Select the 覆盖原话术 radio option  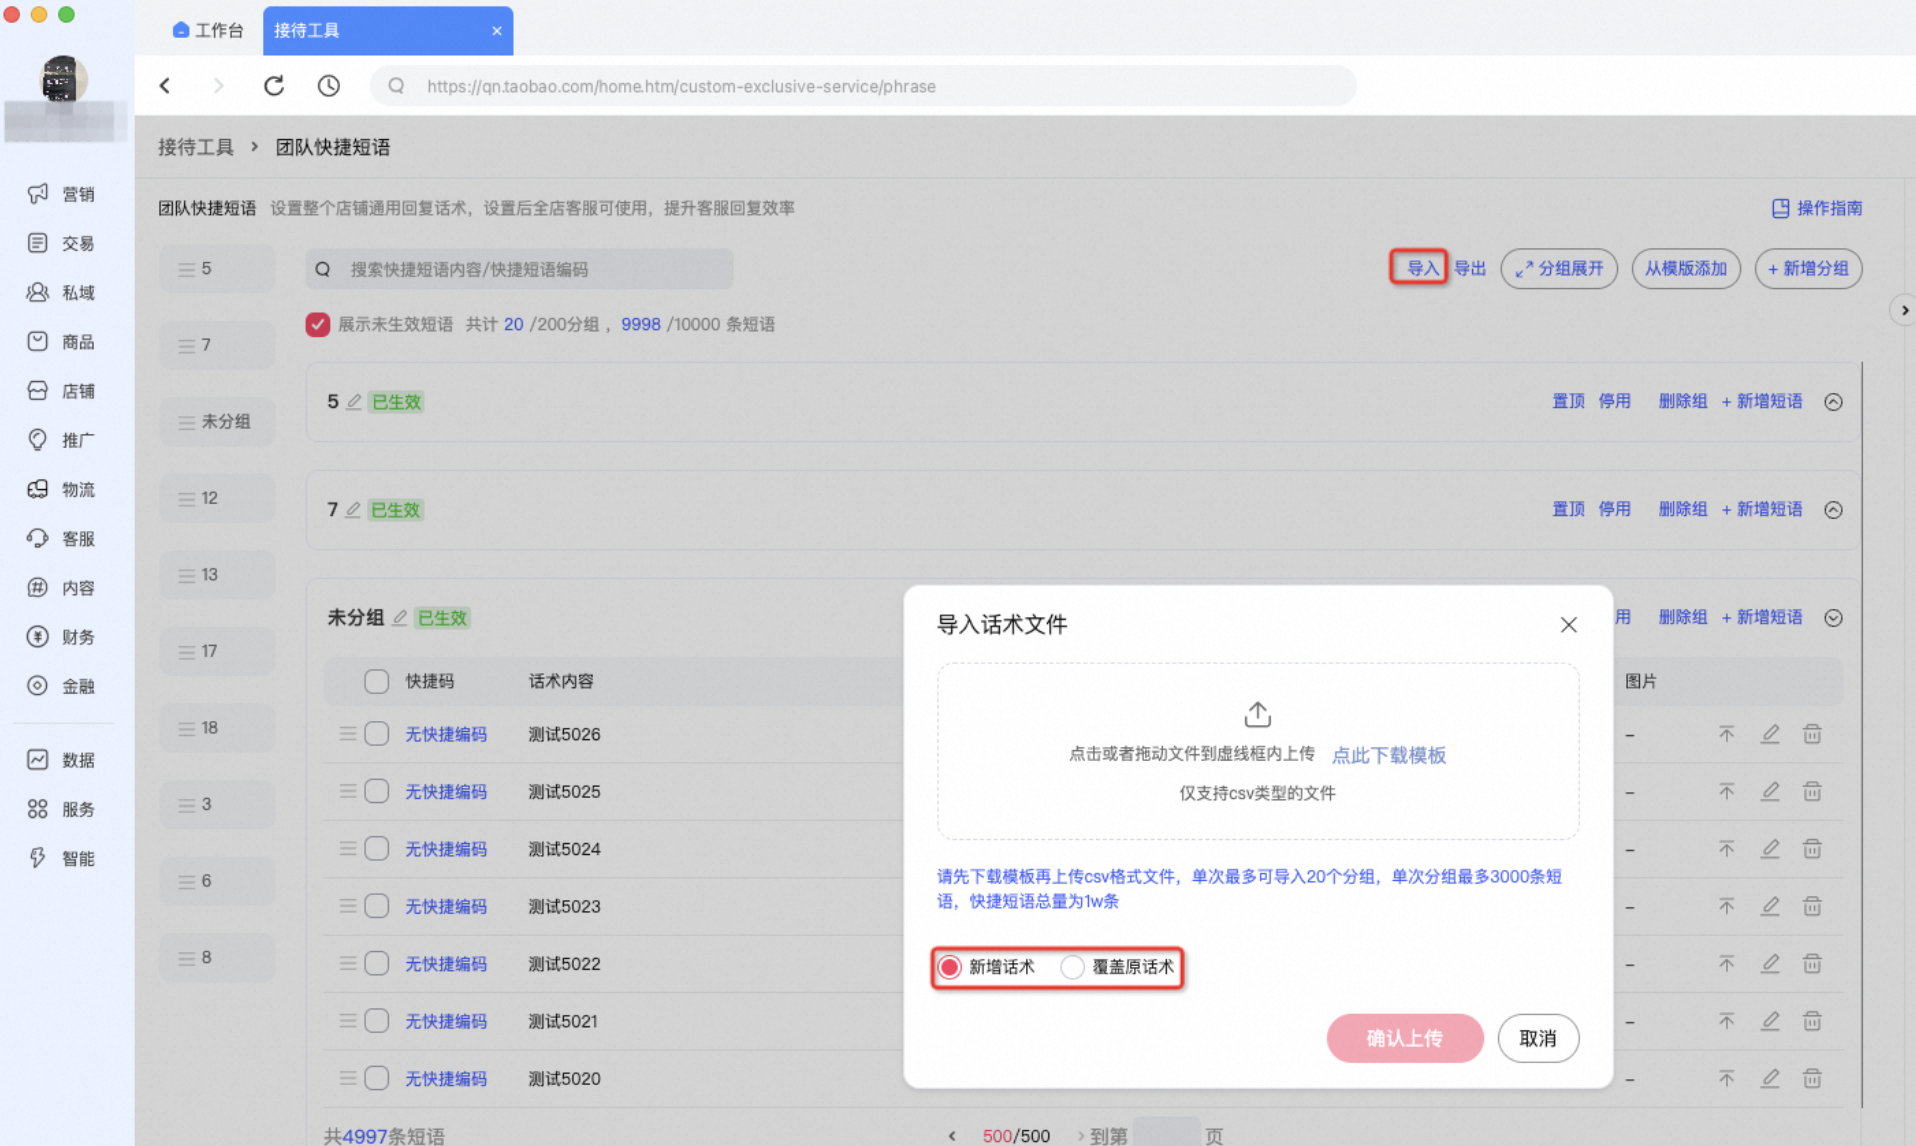(x=1072, y=967)
